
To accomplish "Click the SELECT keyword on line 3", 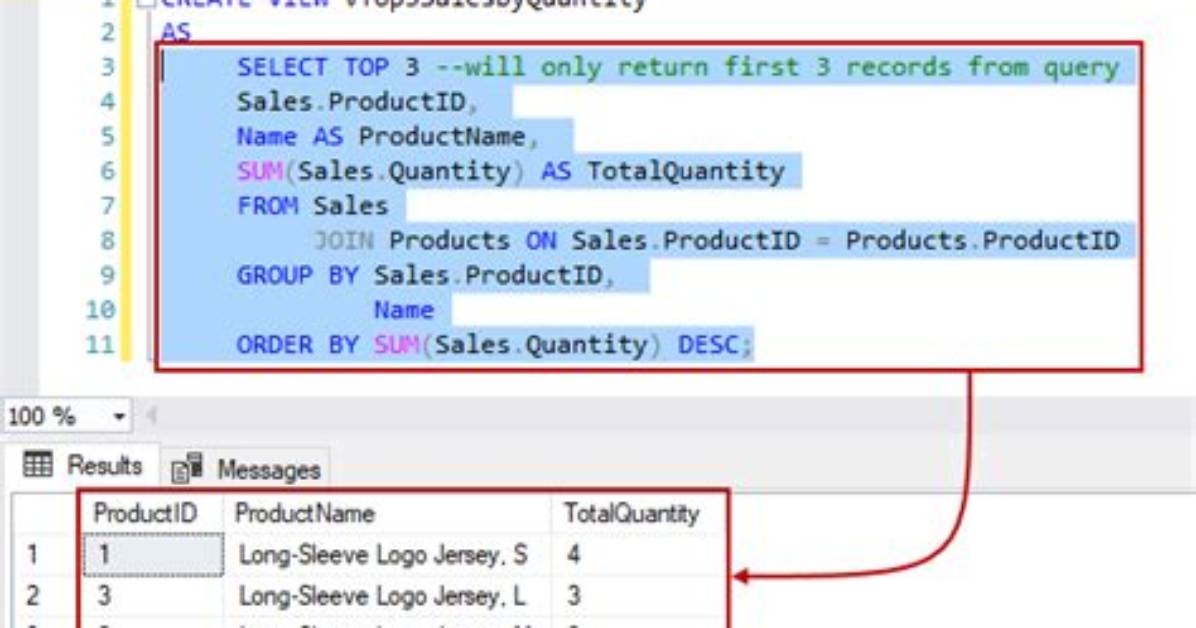I will [282, 67].
